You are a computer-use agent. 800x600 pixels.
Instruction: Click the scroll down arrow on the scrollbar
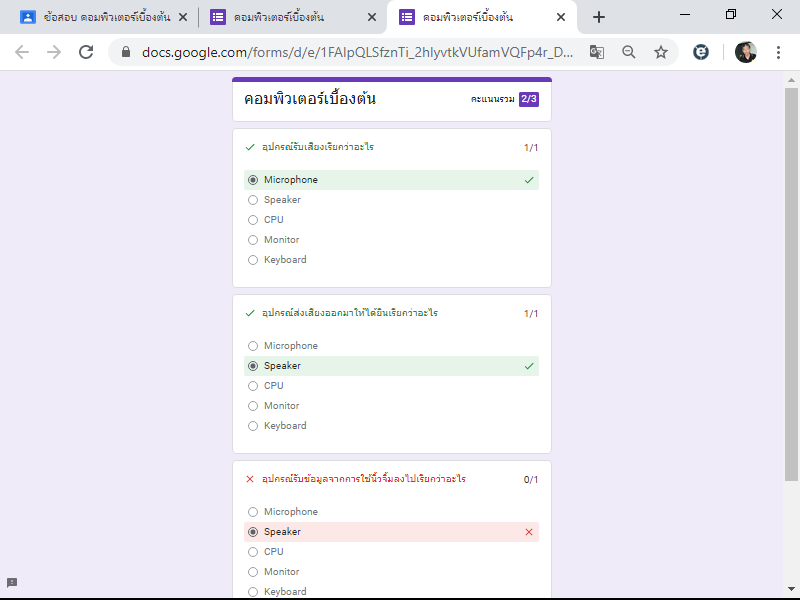pos(791,589)
